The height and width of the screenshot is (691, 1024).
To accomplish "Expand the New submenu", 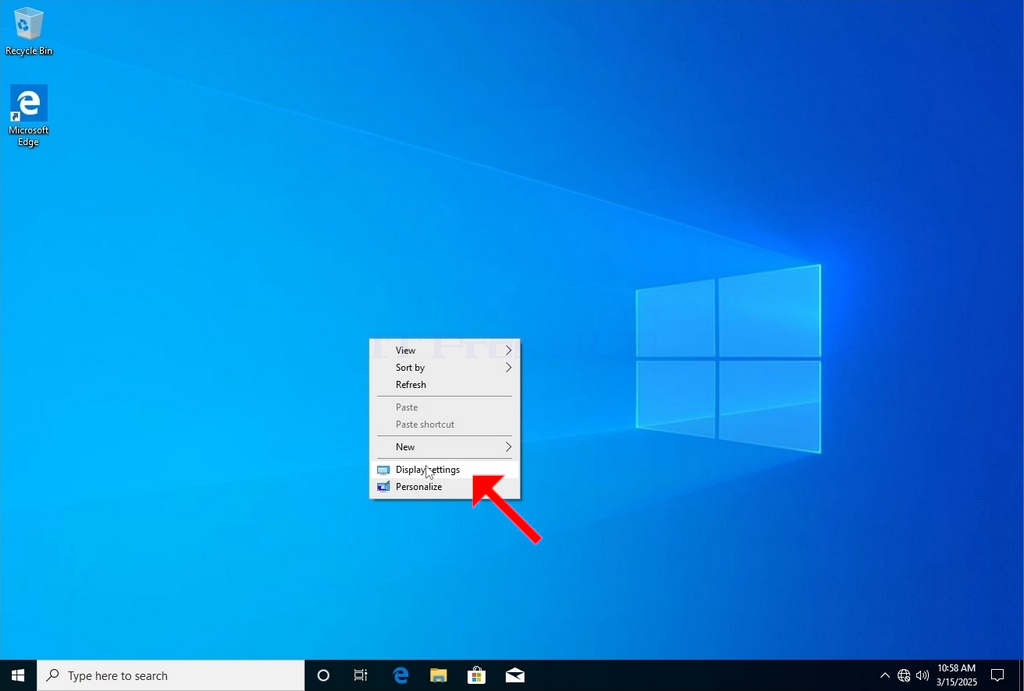I will click(x=445, y=447).
